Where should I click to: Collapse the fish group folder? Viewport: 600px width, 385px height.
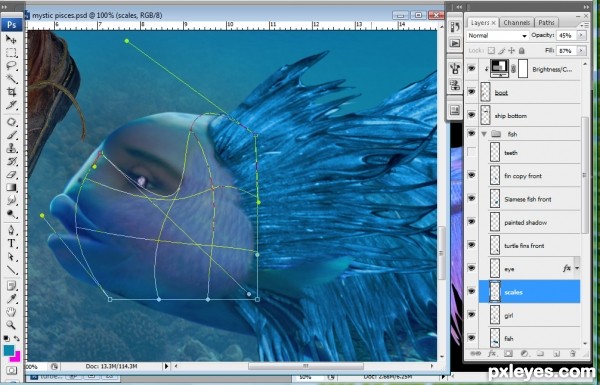tap(484, 134)
